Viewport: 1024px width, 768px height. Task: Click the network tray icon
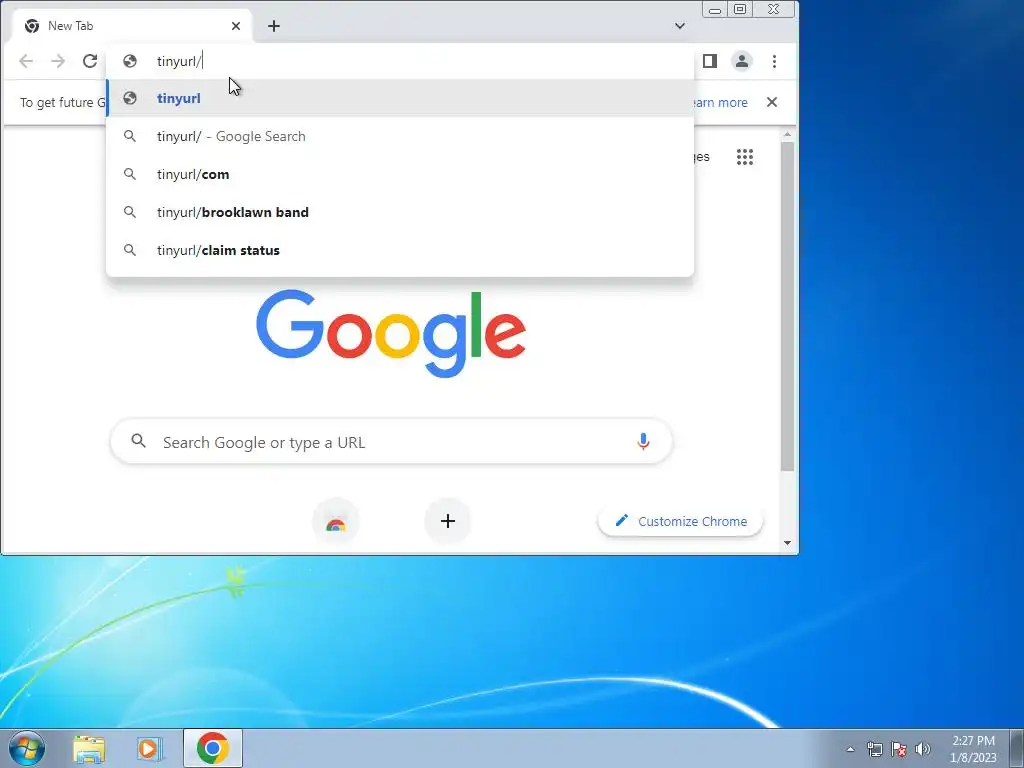pyautogui.click(x=874, y=749)
